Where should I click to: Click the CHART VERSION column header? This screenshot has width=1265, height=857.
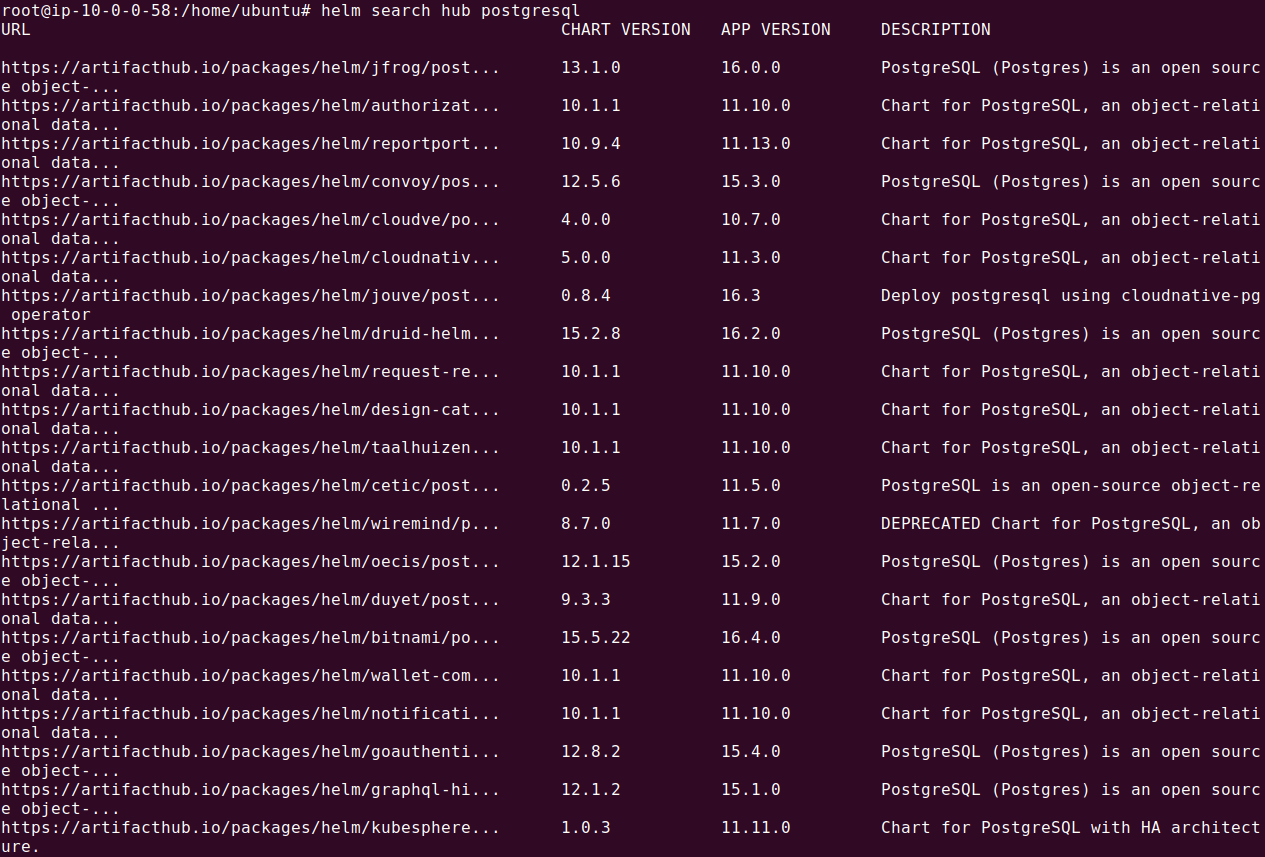pyautogui.click(x=626, y=30)
